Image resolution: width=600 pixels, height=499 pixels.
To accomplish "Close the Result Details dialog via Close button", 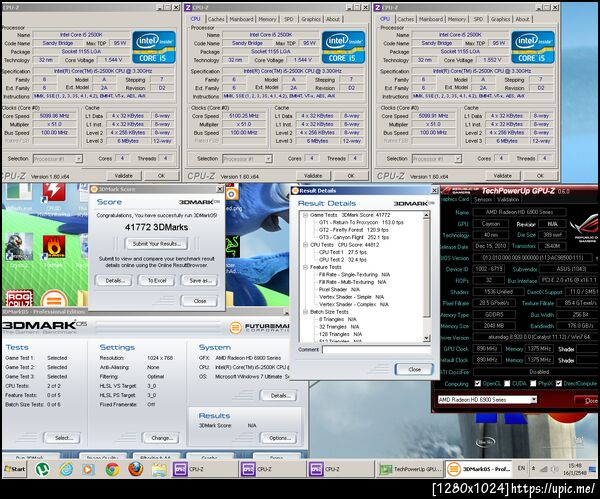I will tap(414, 369).
